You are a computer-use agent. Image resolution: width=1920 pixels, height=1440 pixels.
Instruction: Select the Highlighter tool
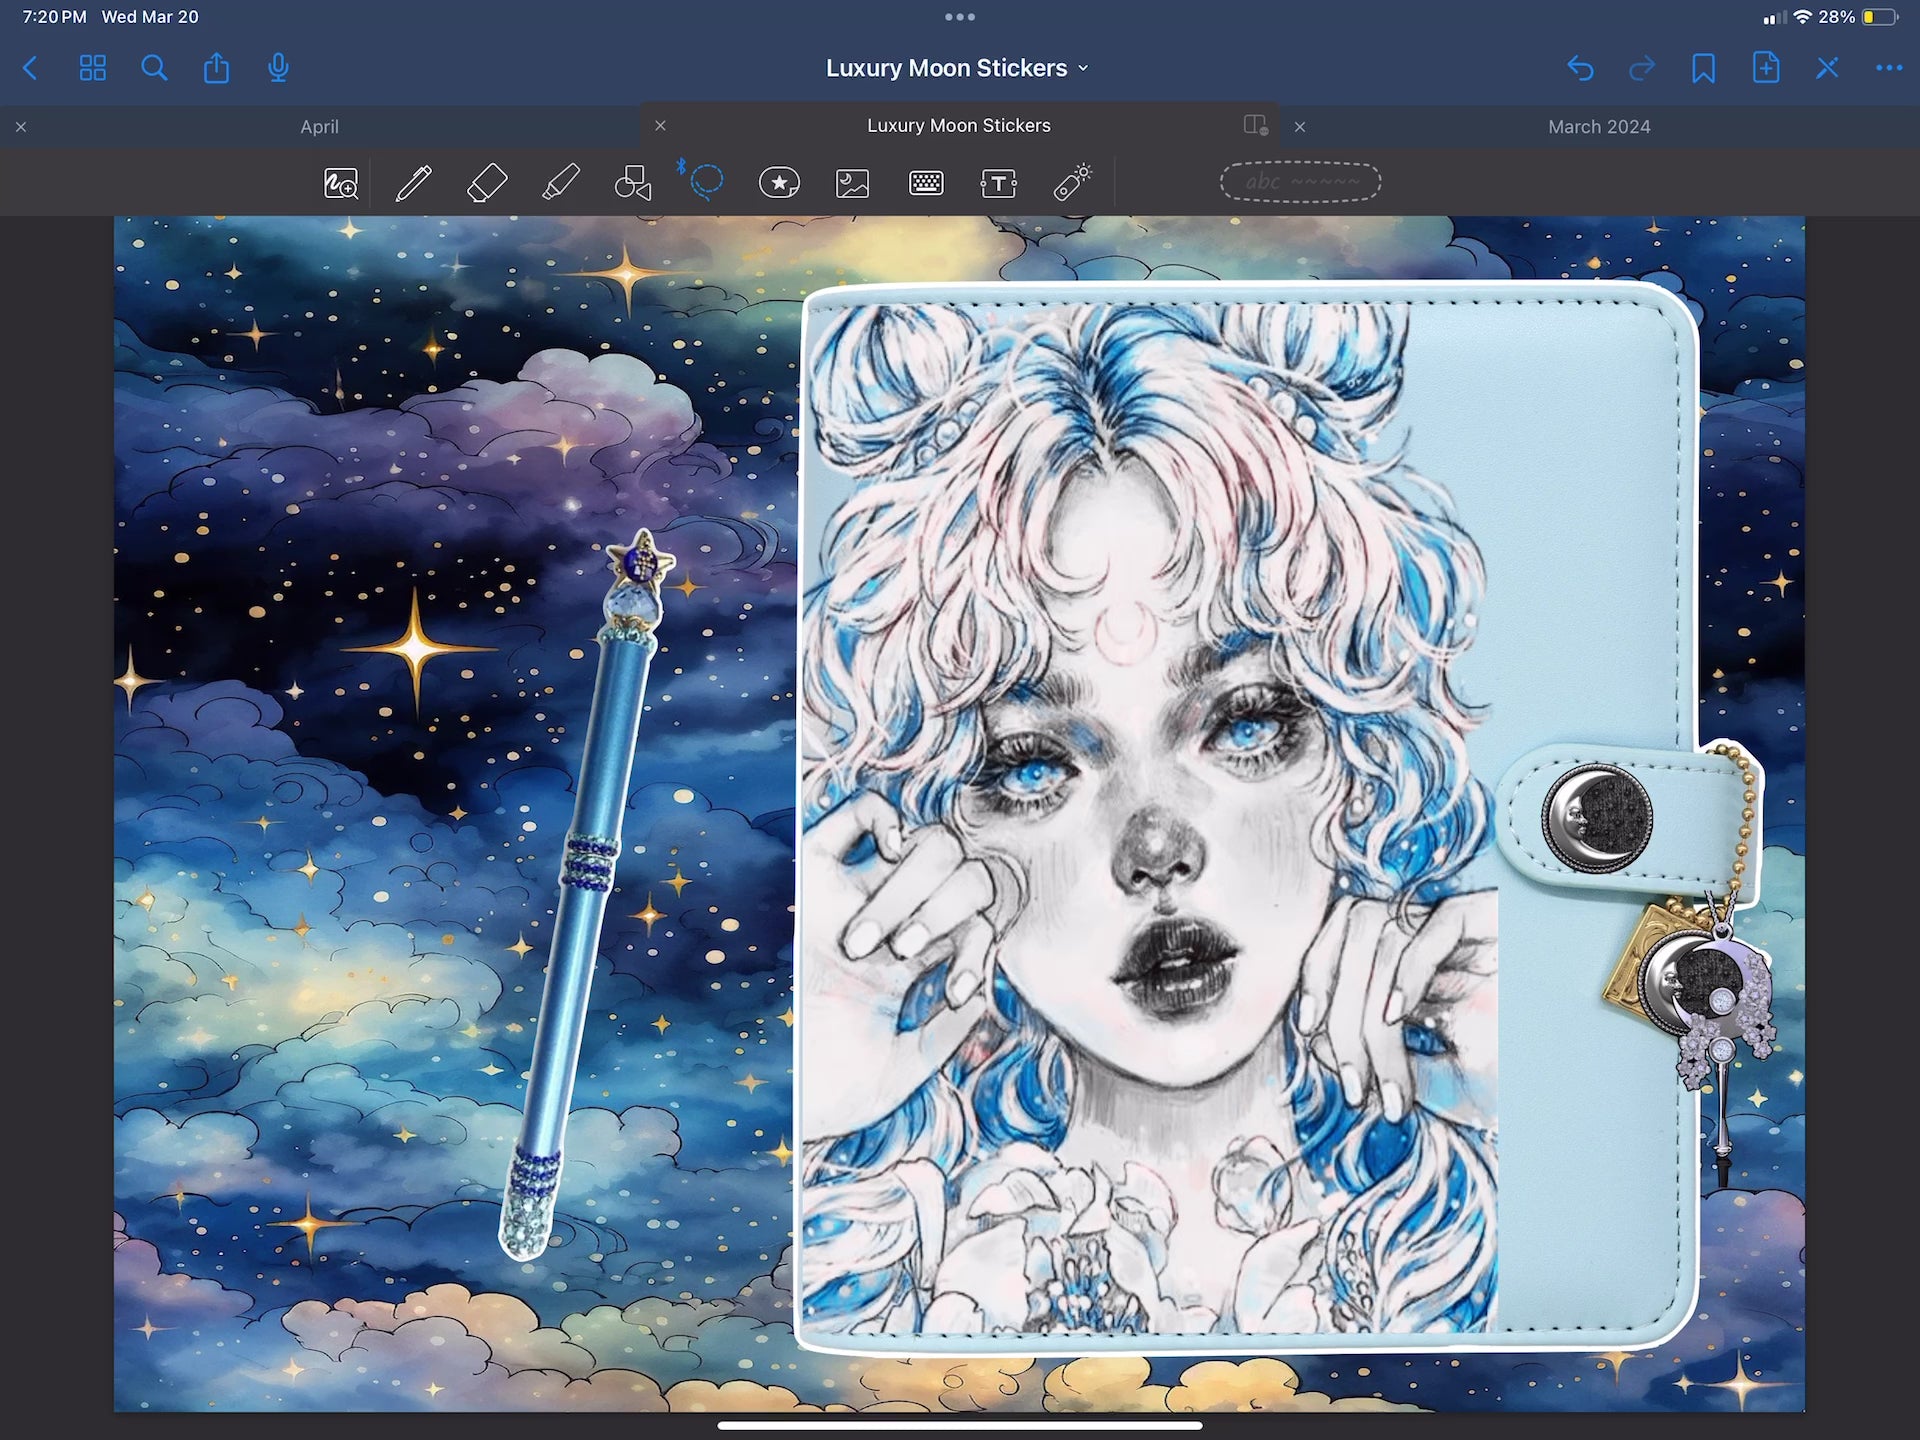click(x=560, y=183)
